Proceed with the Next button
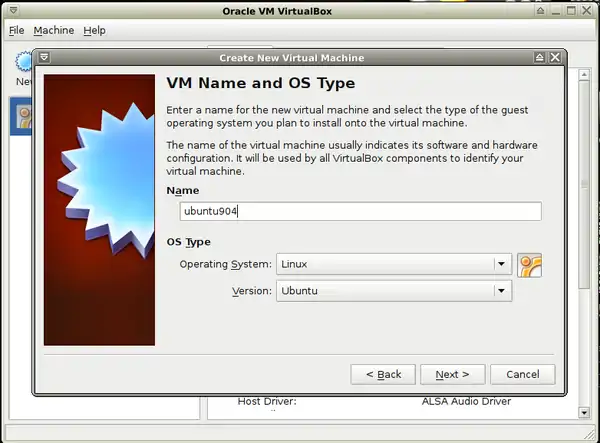This screenshot has width=600, height=443. pos(452,374)
